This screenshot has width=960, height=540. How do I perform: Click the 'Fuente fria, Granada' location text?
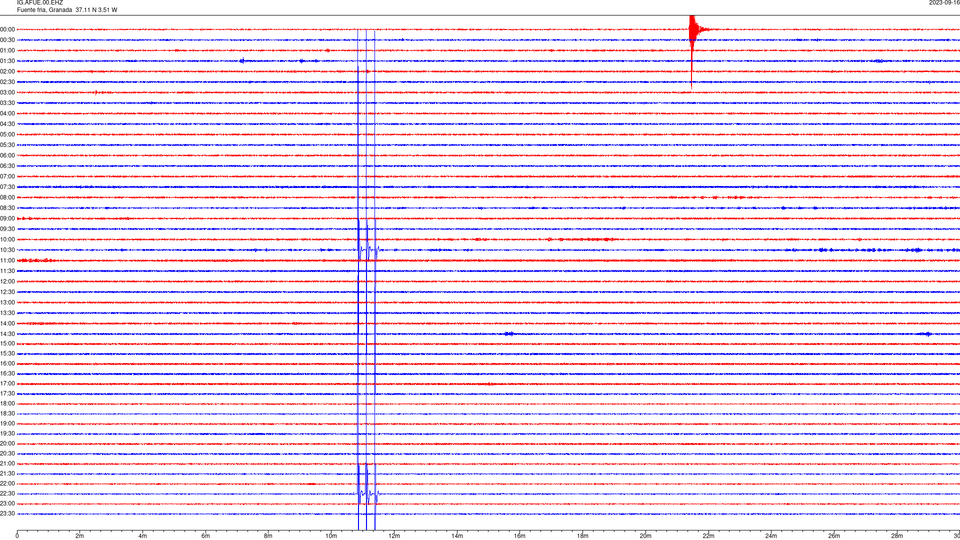pos(45,10)
